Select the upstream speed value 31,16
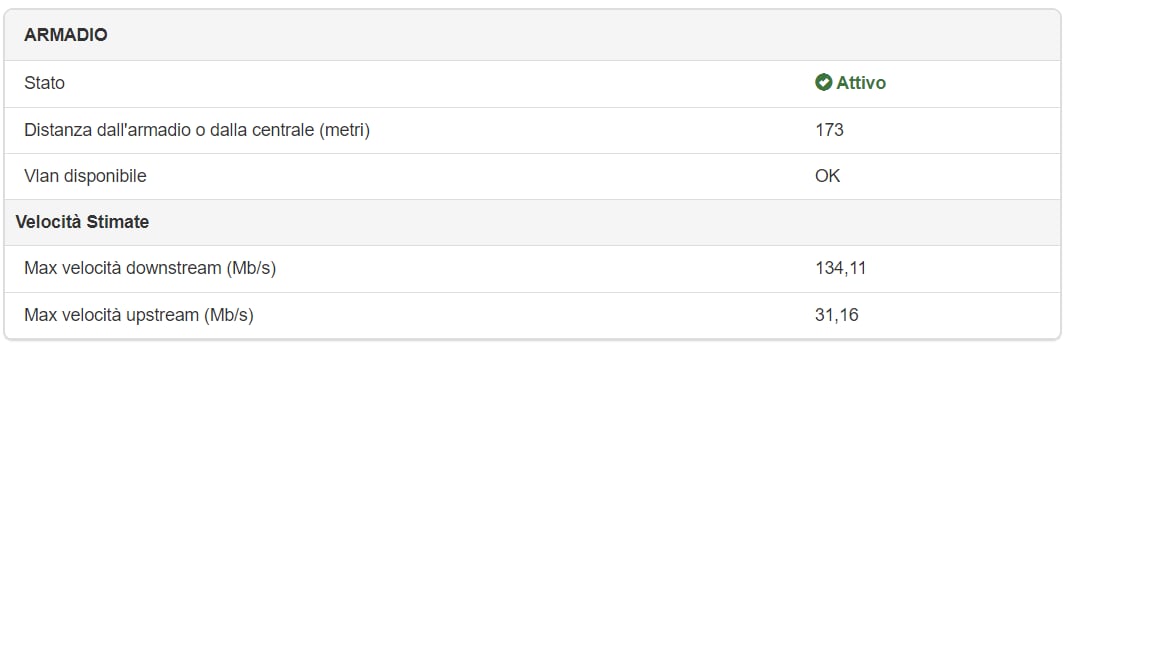Viewport: 1152px width, 648px height. [836, 315]
